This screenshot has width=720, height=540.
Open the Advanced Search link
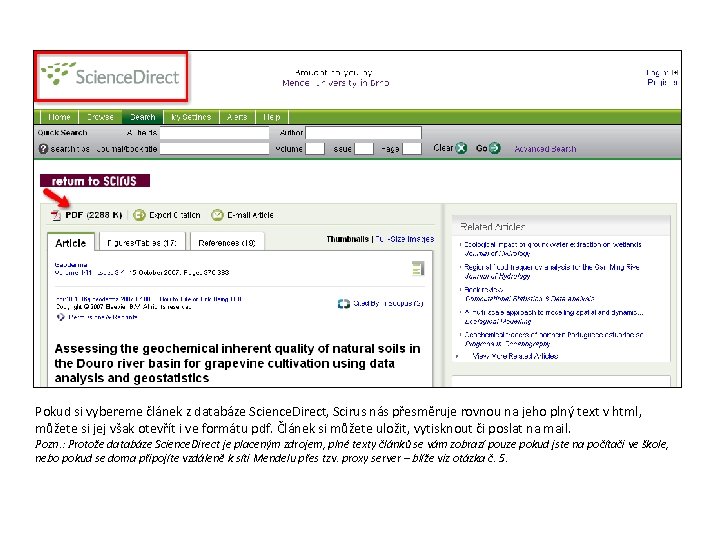(545, 149)
